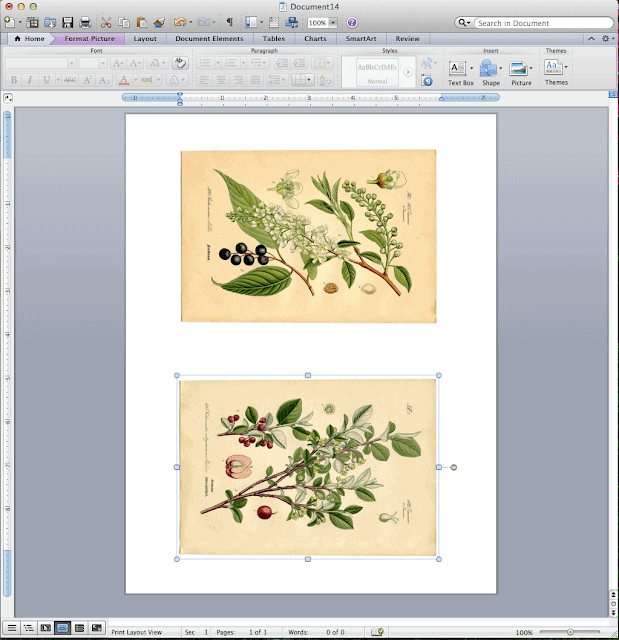Toggle Underline formatting
The width and height of the screenshot is (619, 640).
pyautogui.click(x=47, y=80)
